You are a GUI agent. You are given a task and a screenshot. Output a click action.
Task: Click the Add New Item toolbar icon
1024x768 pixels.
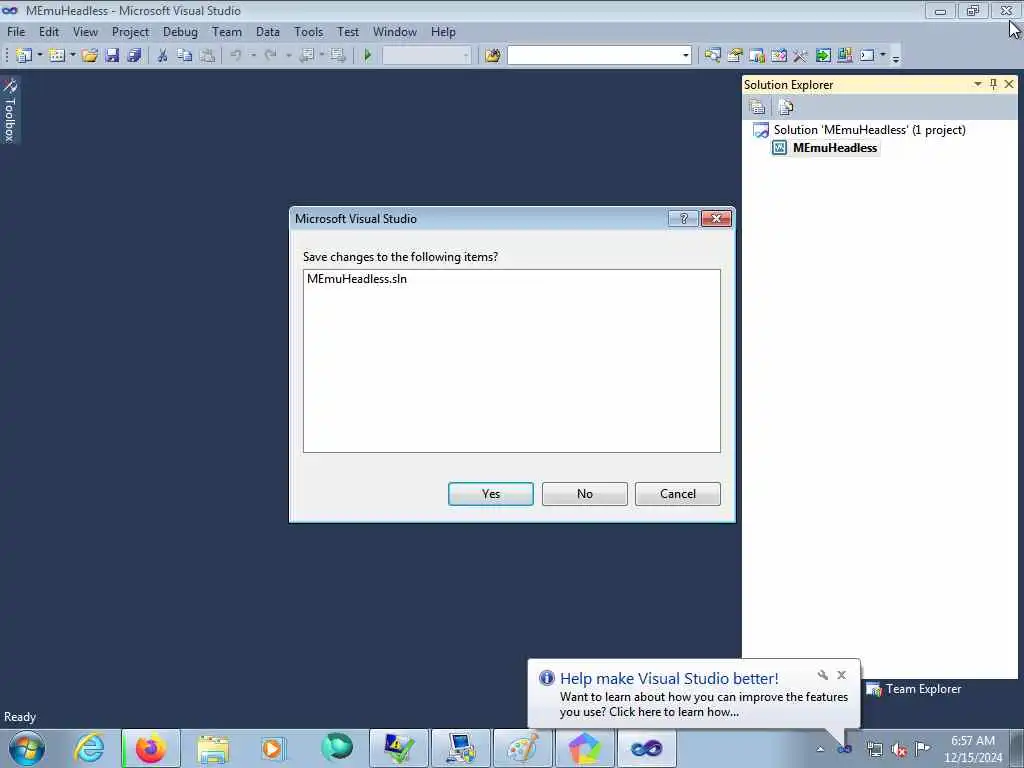(x=56, y=56)
